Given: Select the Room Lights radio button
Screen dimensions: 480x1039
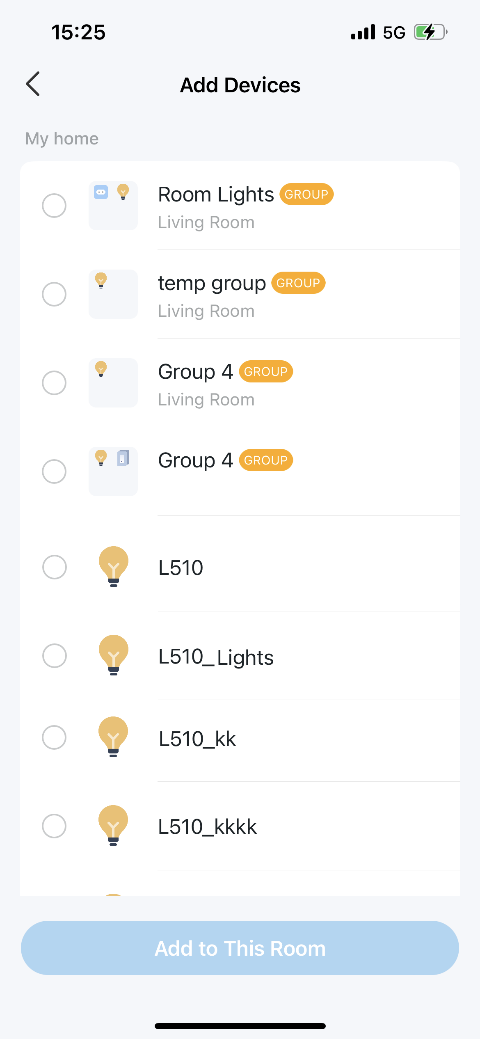Looking at the screenshot, I should click(x=54, y=205).
